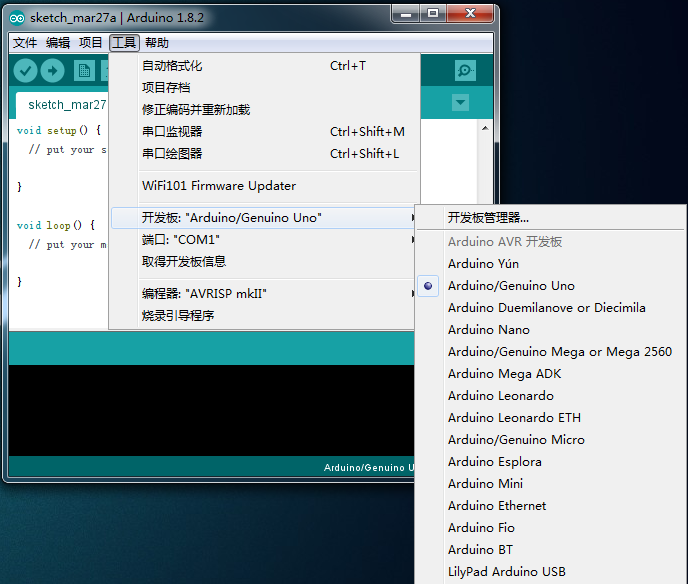Select Arduino Fio board
Screen dimensions: 688x584
coord(551,528)
